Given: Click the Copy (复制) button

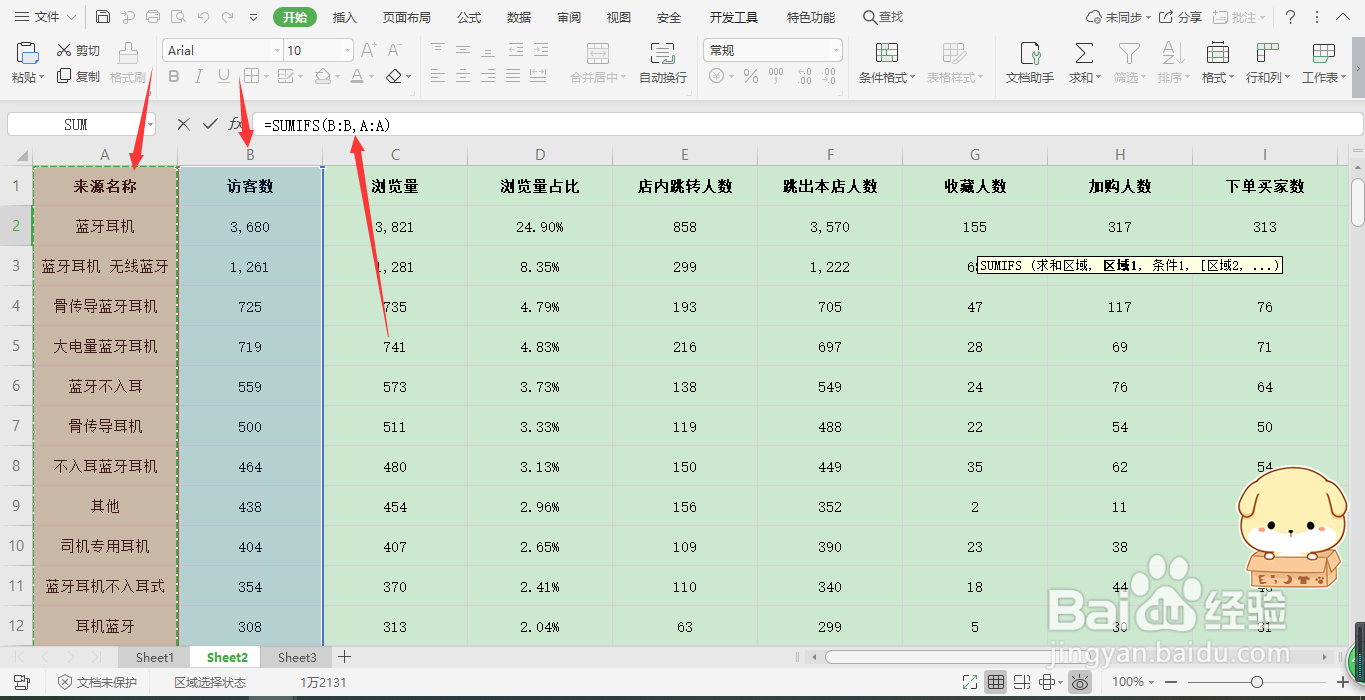Looking at the screenshot, I should [78, 76].
